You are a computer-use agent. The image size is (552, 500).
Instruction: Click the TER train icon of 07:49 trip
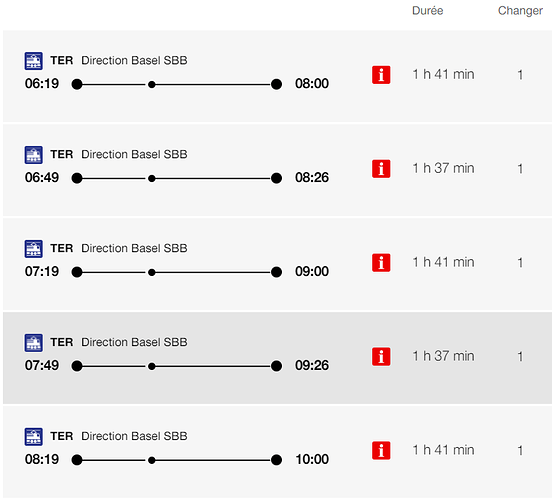34,343
